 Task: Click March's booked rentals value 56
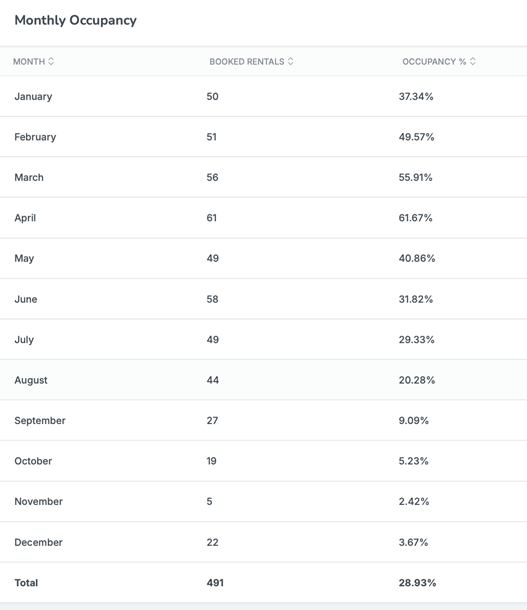click(x=212, y=177)
